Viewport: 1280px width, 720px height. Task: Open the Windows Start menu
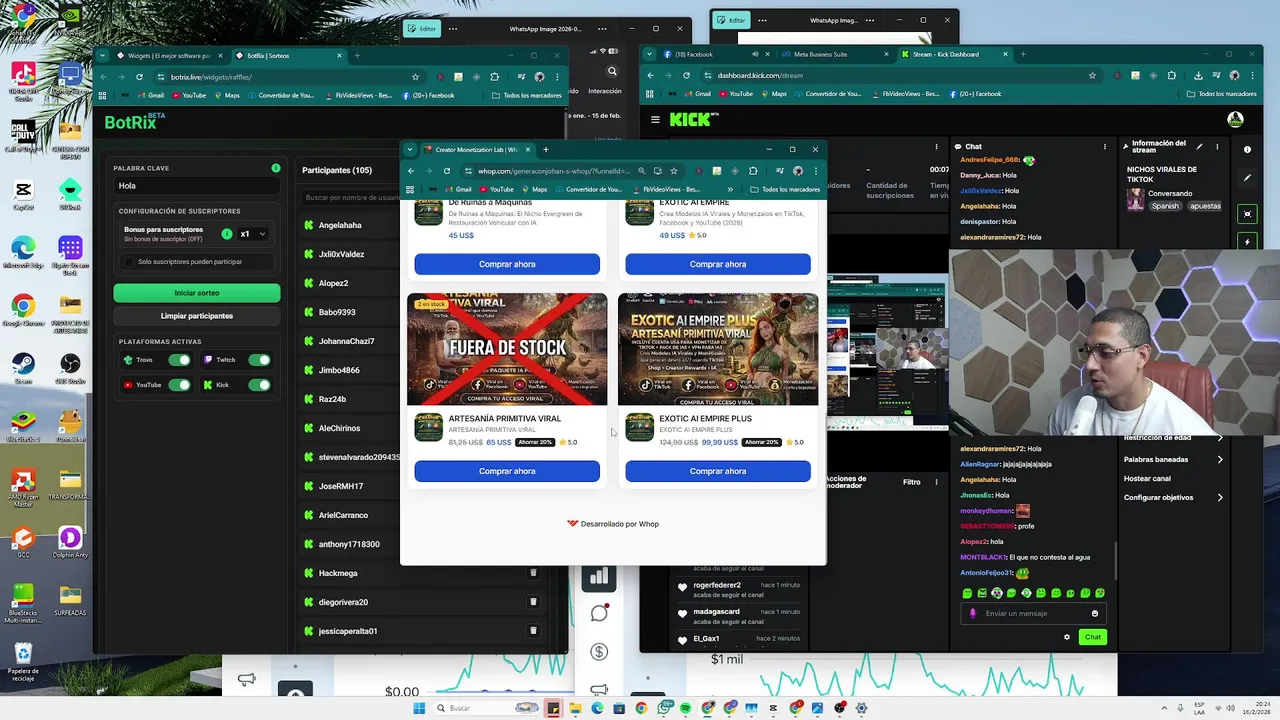pyautogui.click(x=419, y=708)
